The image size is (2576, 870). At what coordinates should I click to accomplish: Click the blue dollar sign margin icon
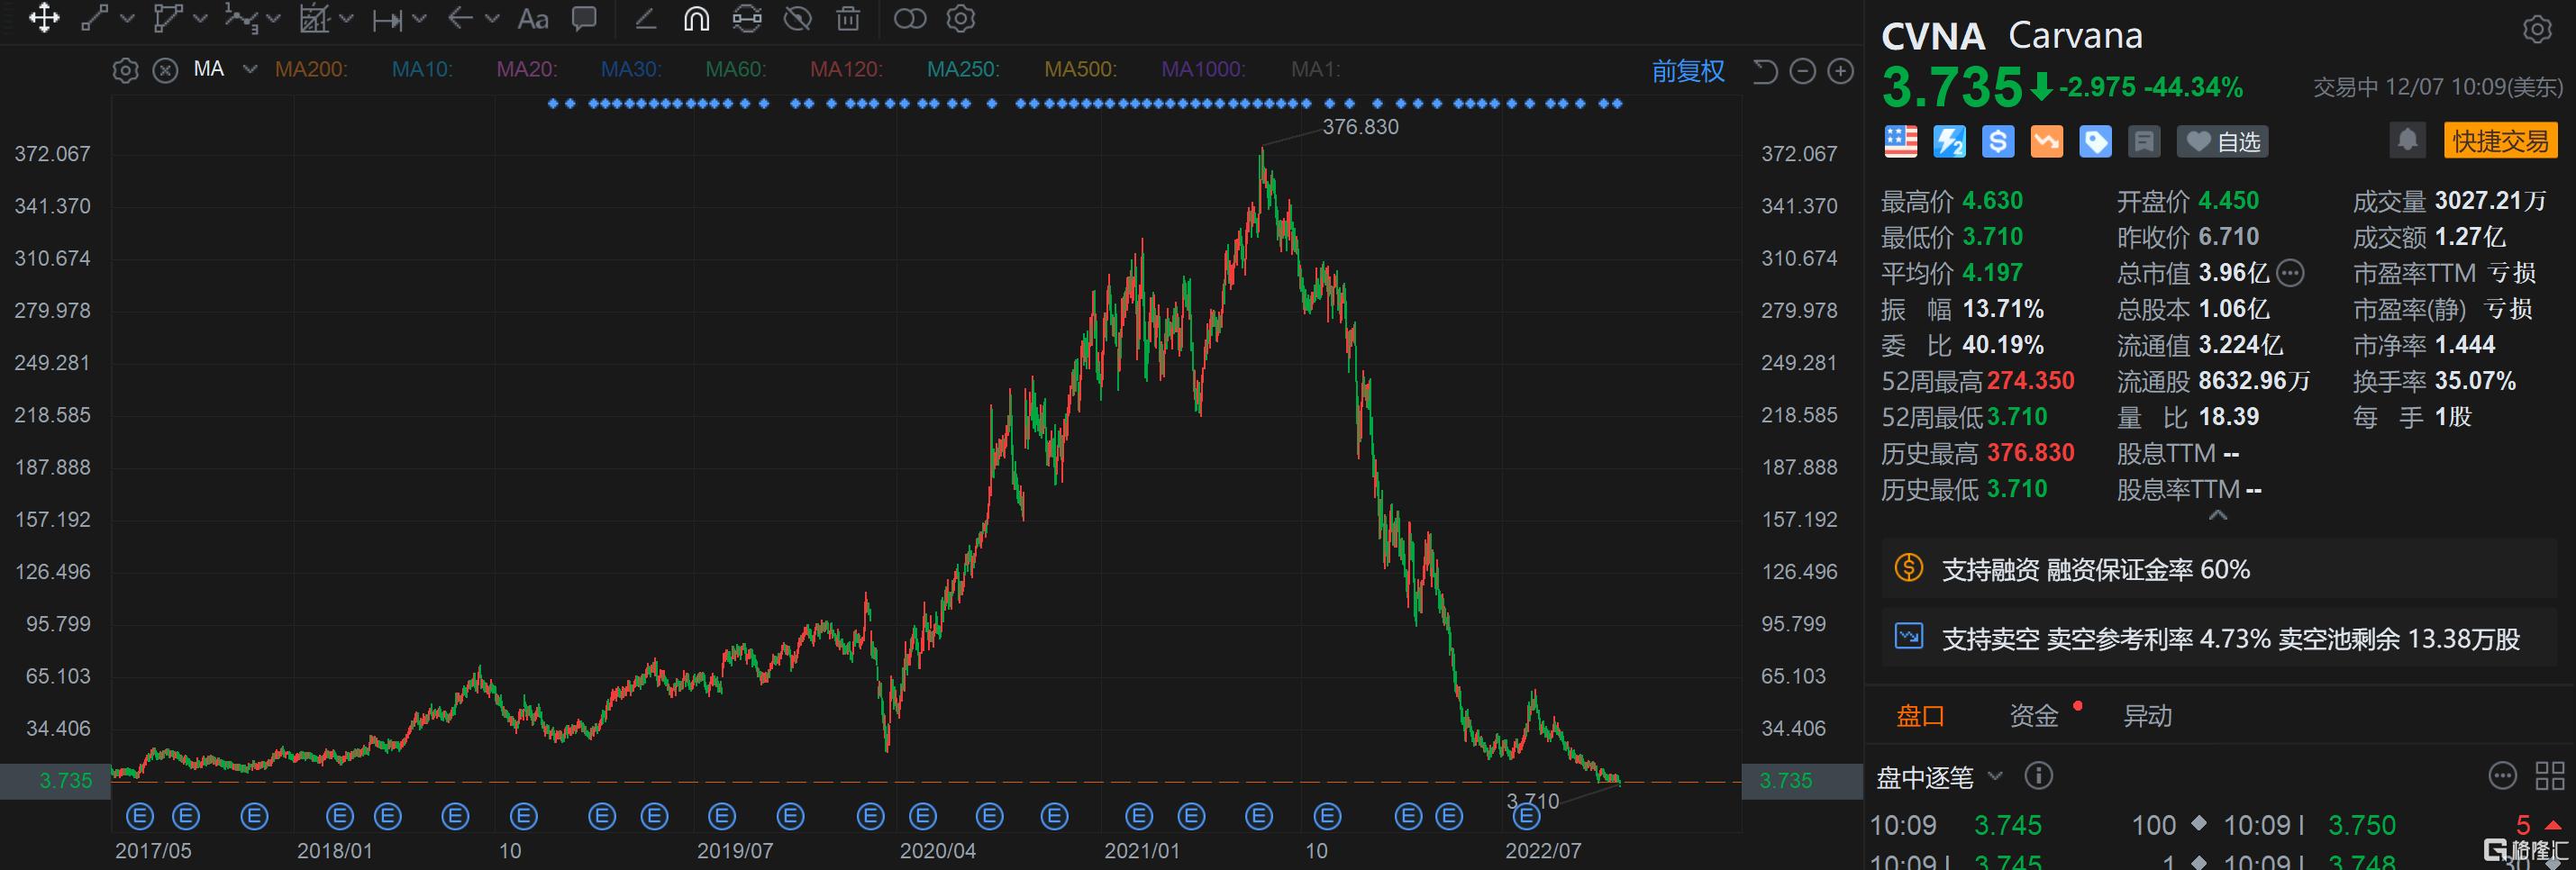click(x=1998, y=142)
